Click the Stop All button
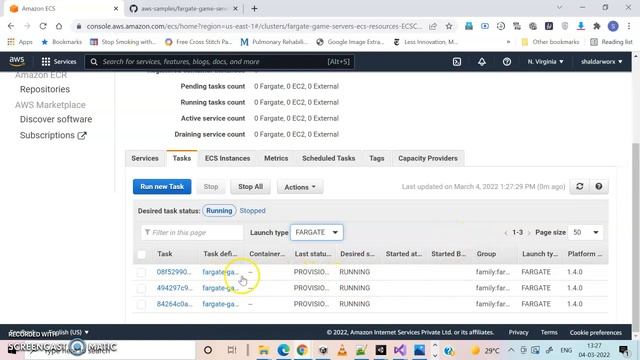 pos(250,187)
